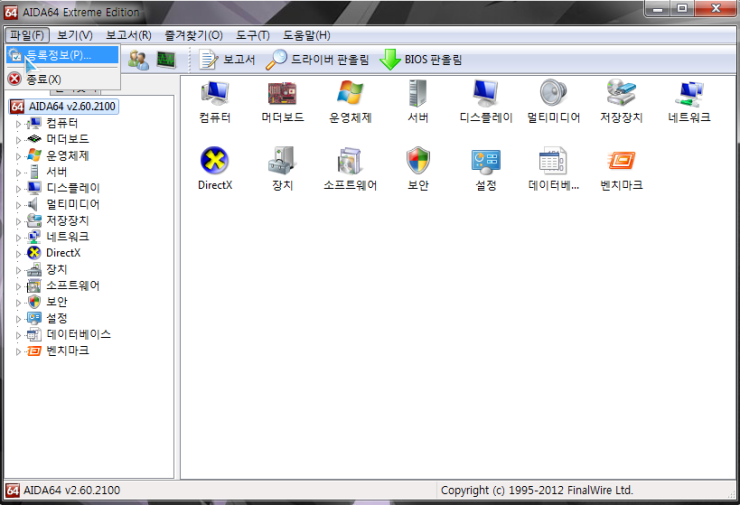Image resolution: width=740 pixels, height=505 pixels.
Task: Minimize the AIDA64 window
Action: click(658, 8)
